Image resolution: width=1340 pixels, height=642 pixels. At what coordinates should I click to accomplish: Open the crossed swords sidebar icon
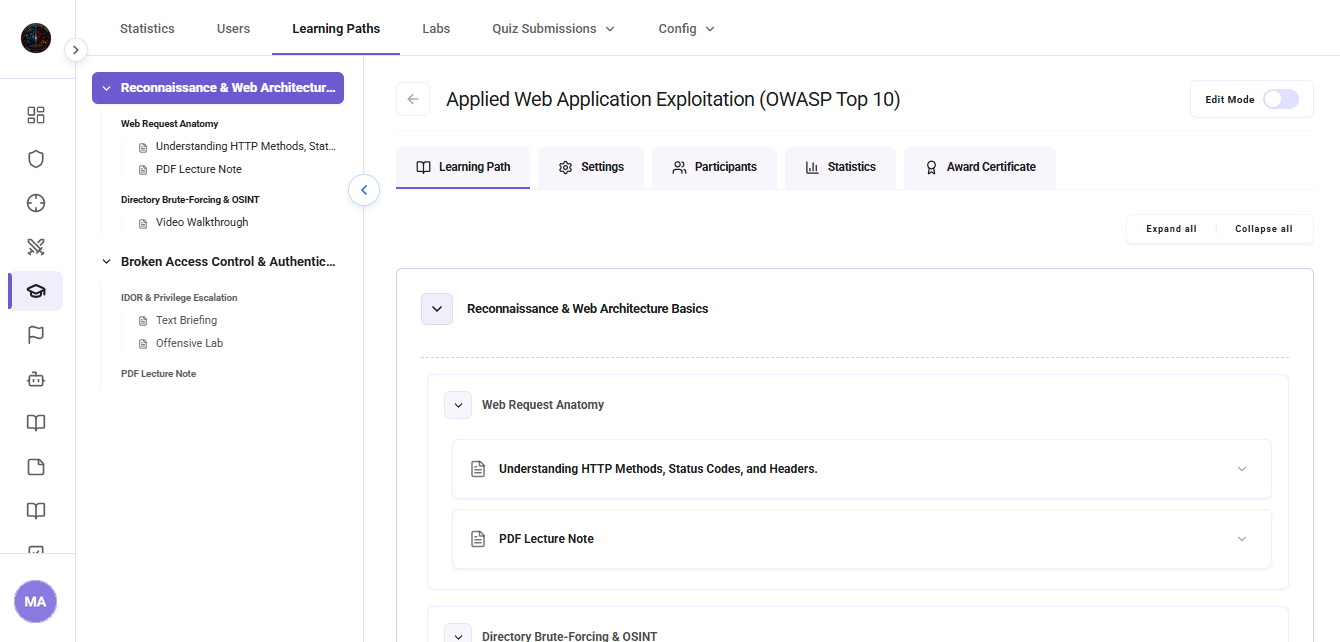(x=36, y=247)
